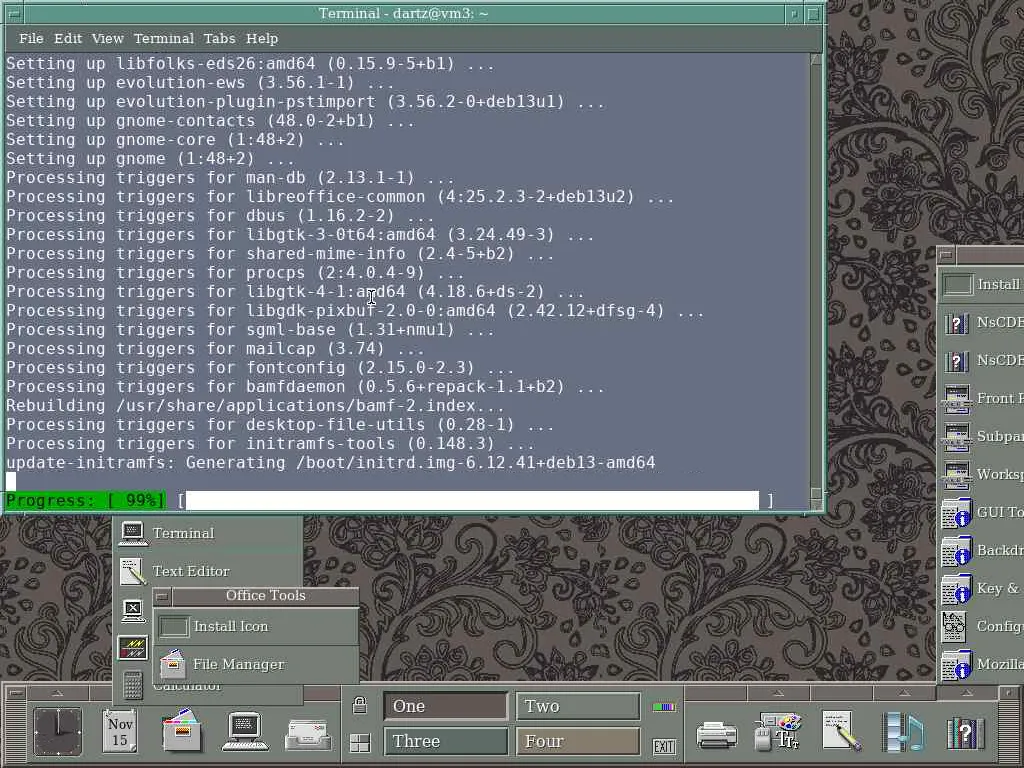Open the Mozilla entry in the help subpanel
1024x768 pixels.
click(x=982, y=665)
